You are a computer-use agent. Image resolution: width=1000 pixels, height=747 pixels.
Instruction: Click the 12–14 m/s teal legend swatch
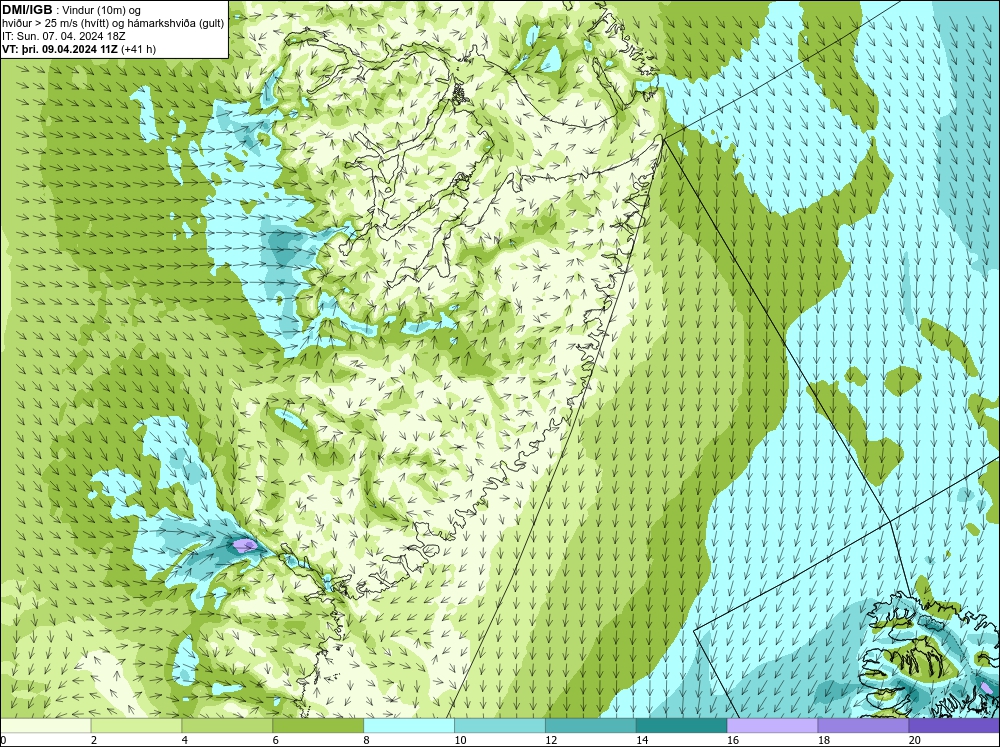click(x=591, y=725)
